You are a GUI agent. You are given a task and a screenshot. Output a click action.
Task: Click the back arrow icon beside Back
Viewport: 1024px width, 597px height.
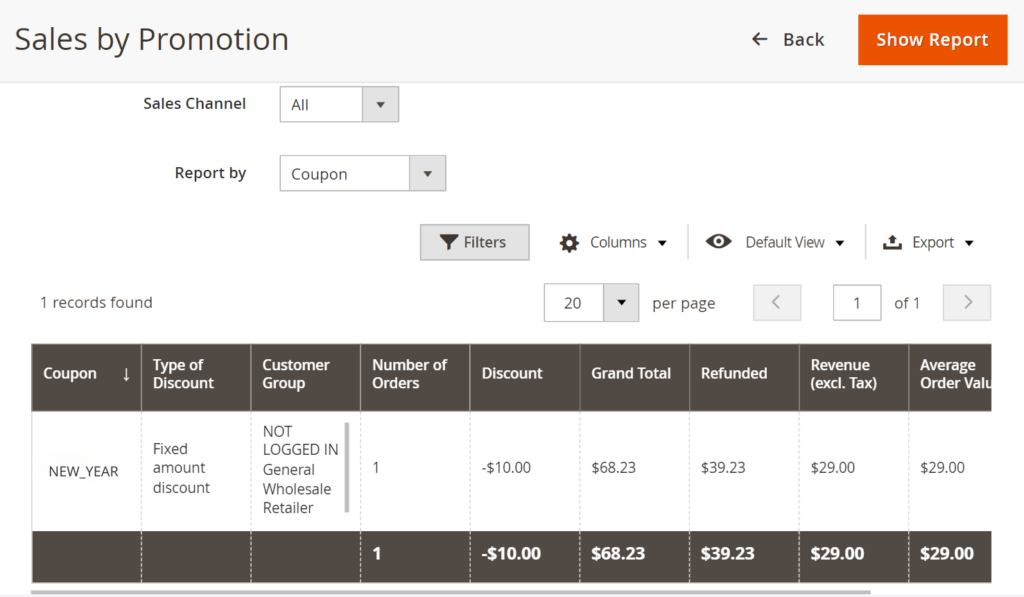[x=758, y=39]
